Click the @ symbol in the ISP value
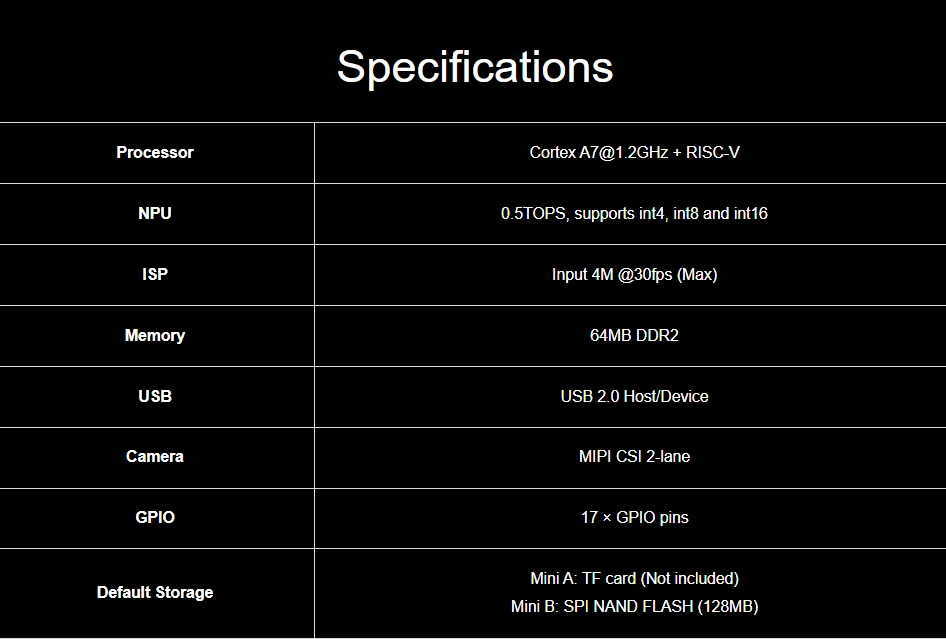Viewport: 946px width, 639px height. pyautogui.click(x=626, y=275)
